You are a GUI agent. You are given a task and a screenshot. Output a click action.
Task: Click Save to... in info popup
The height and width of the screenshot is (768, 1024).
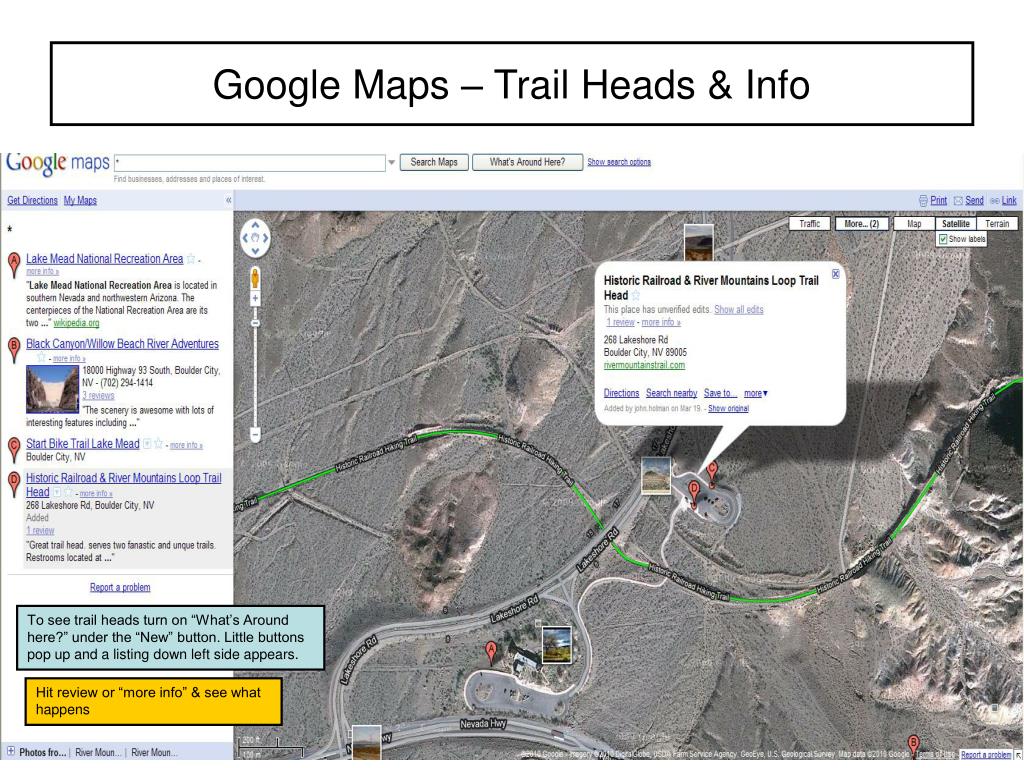[x=720, y=393]
